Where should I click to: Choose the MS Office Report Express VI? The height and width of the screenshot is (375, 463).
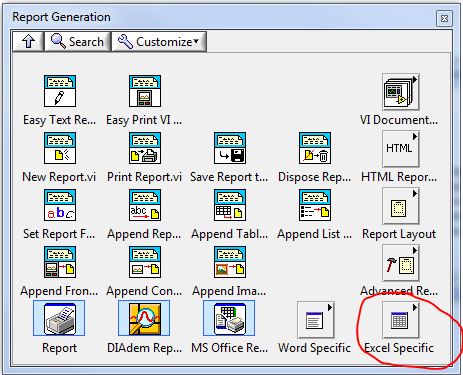coord(229,318)
